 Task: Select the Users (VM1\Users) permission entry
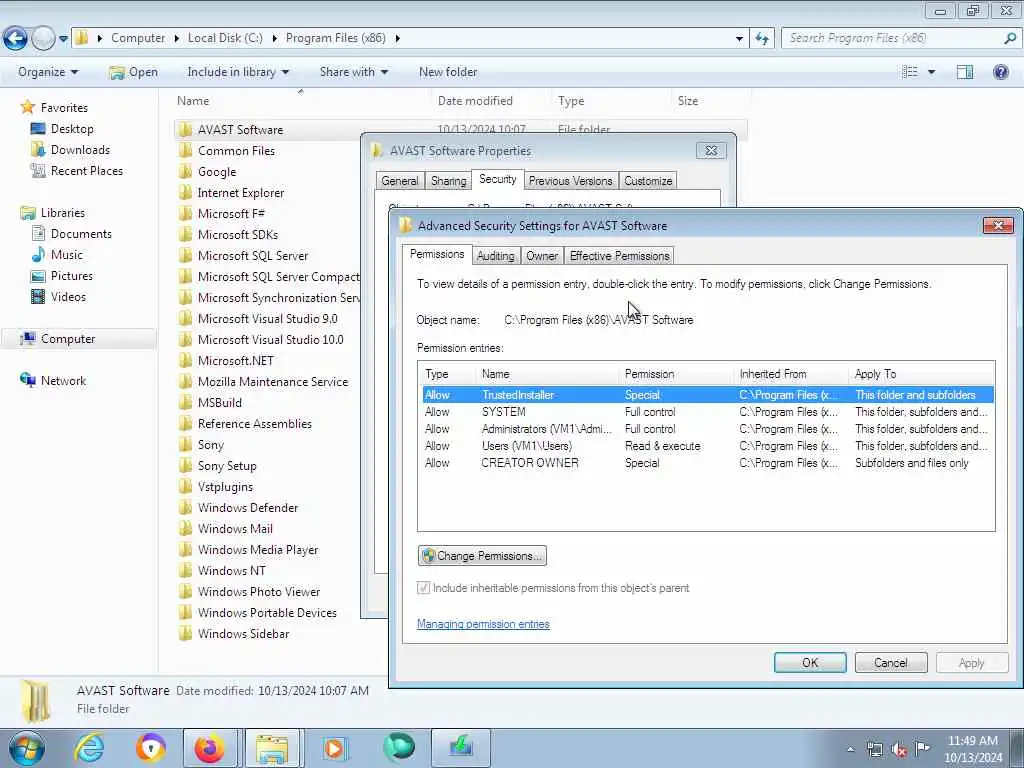pyautogui.click(x=708, y=446)
